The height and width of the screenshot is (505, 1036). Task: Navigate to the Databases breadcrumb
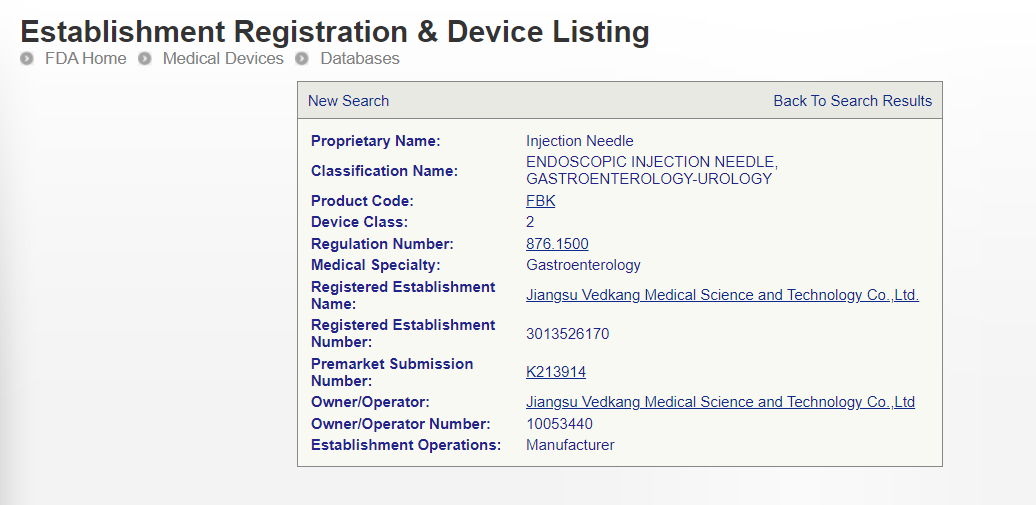click(359, 59)
